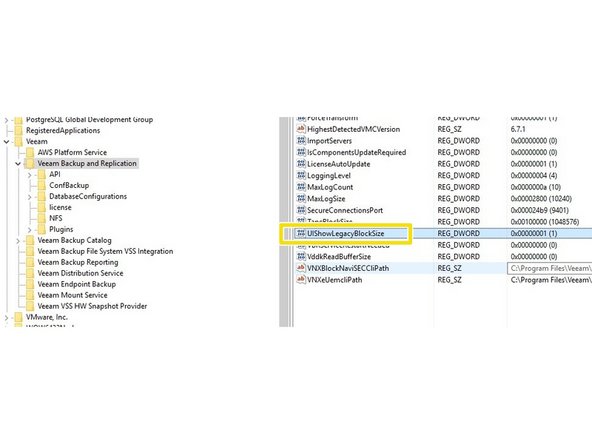The width and height of the screenshot is (592, 444).
Task: Click REG_DWORD type of UIShowLegacyBlockSize row
Action: tap(458, 233)
